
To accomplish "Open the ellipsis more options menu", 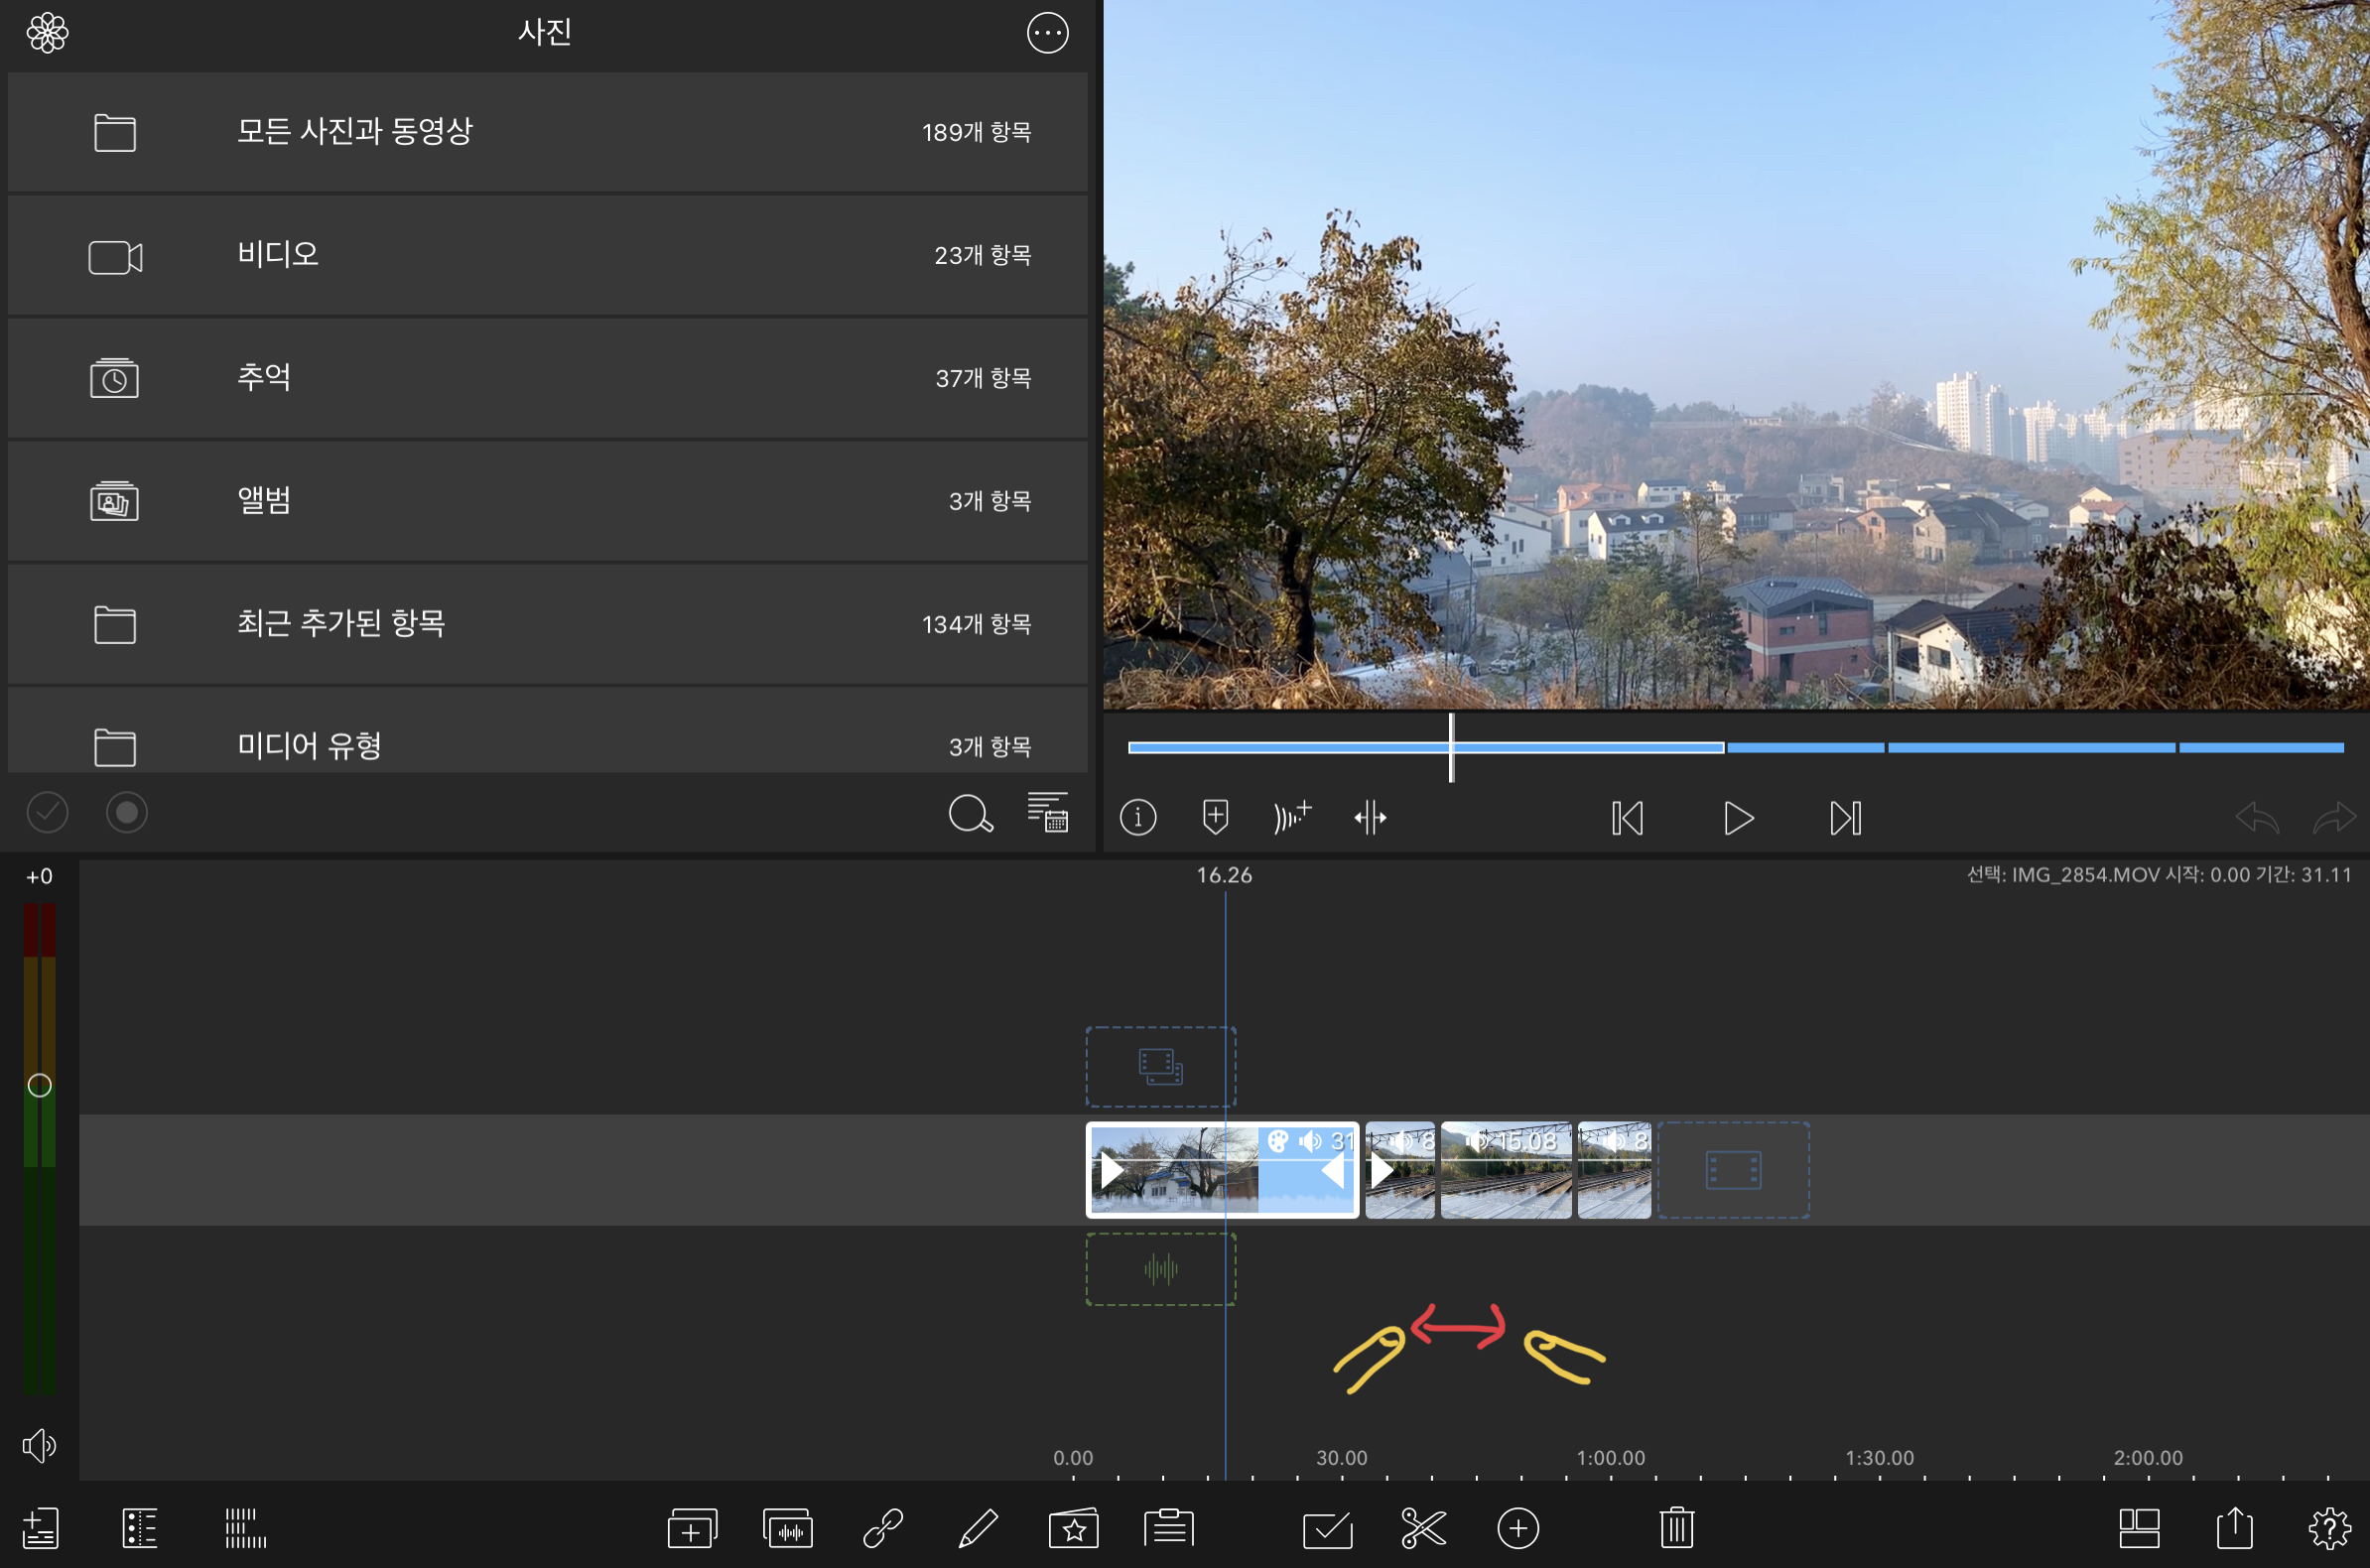I will coord(1047,33).
